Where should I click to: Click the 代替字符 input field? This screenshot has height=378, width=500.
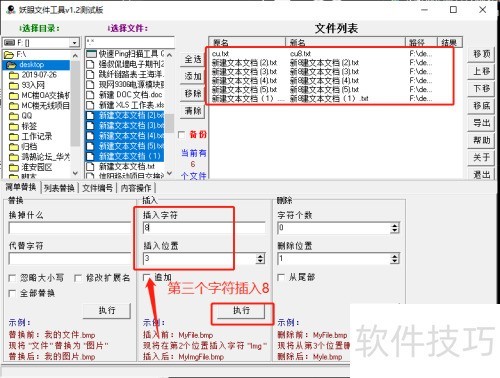pos(70,259)
